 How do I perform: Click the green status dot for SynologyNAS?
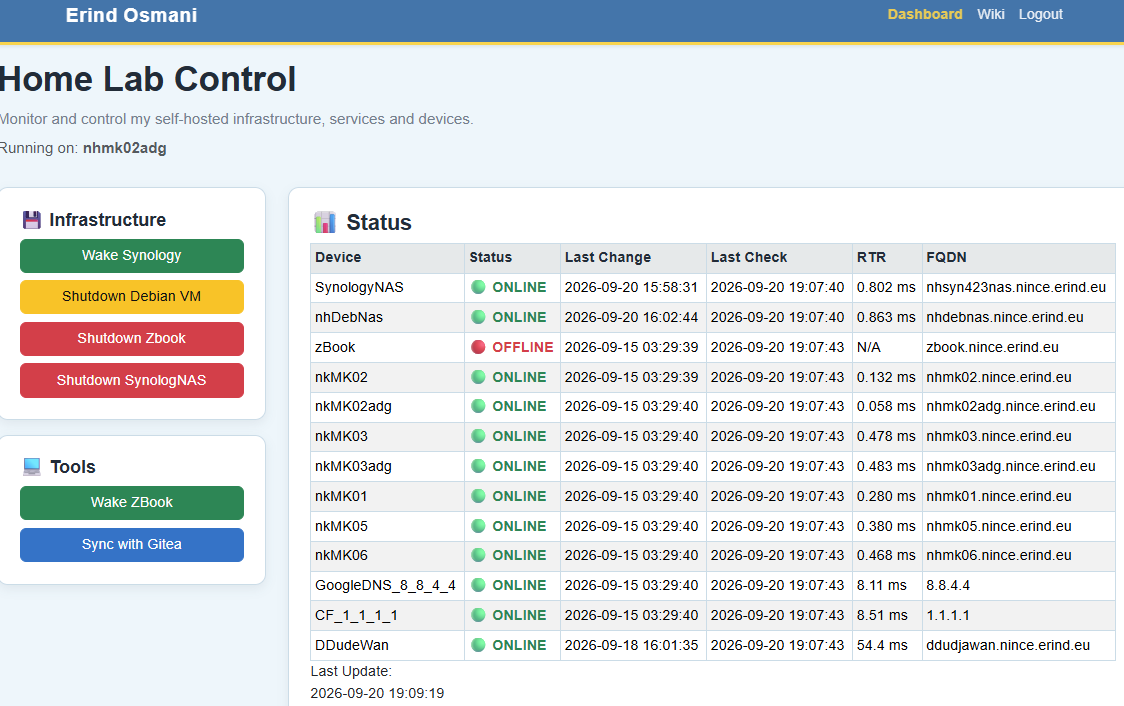478,287
